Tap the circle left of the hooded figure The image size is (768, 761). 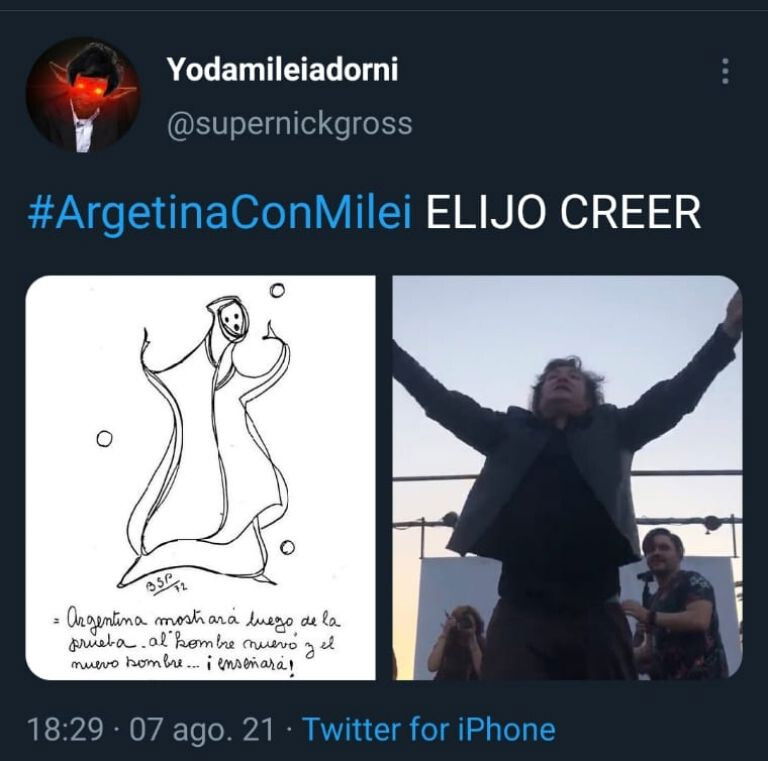pyautogui.click(x=104, y=438)
